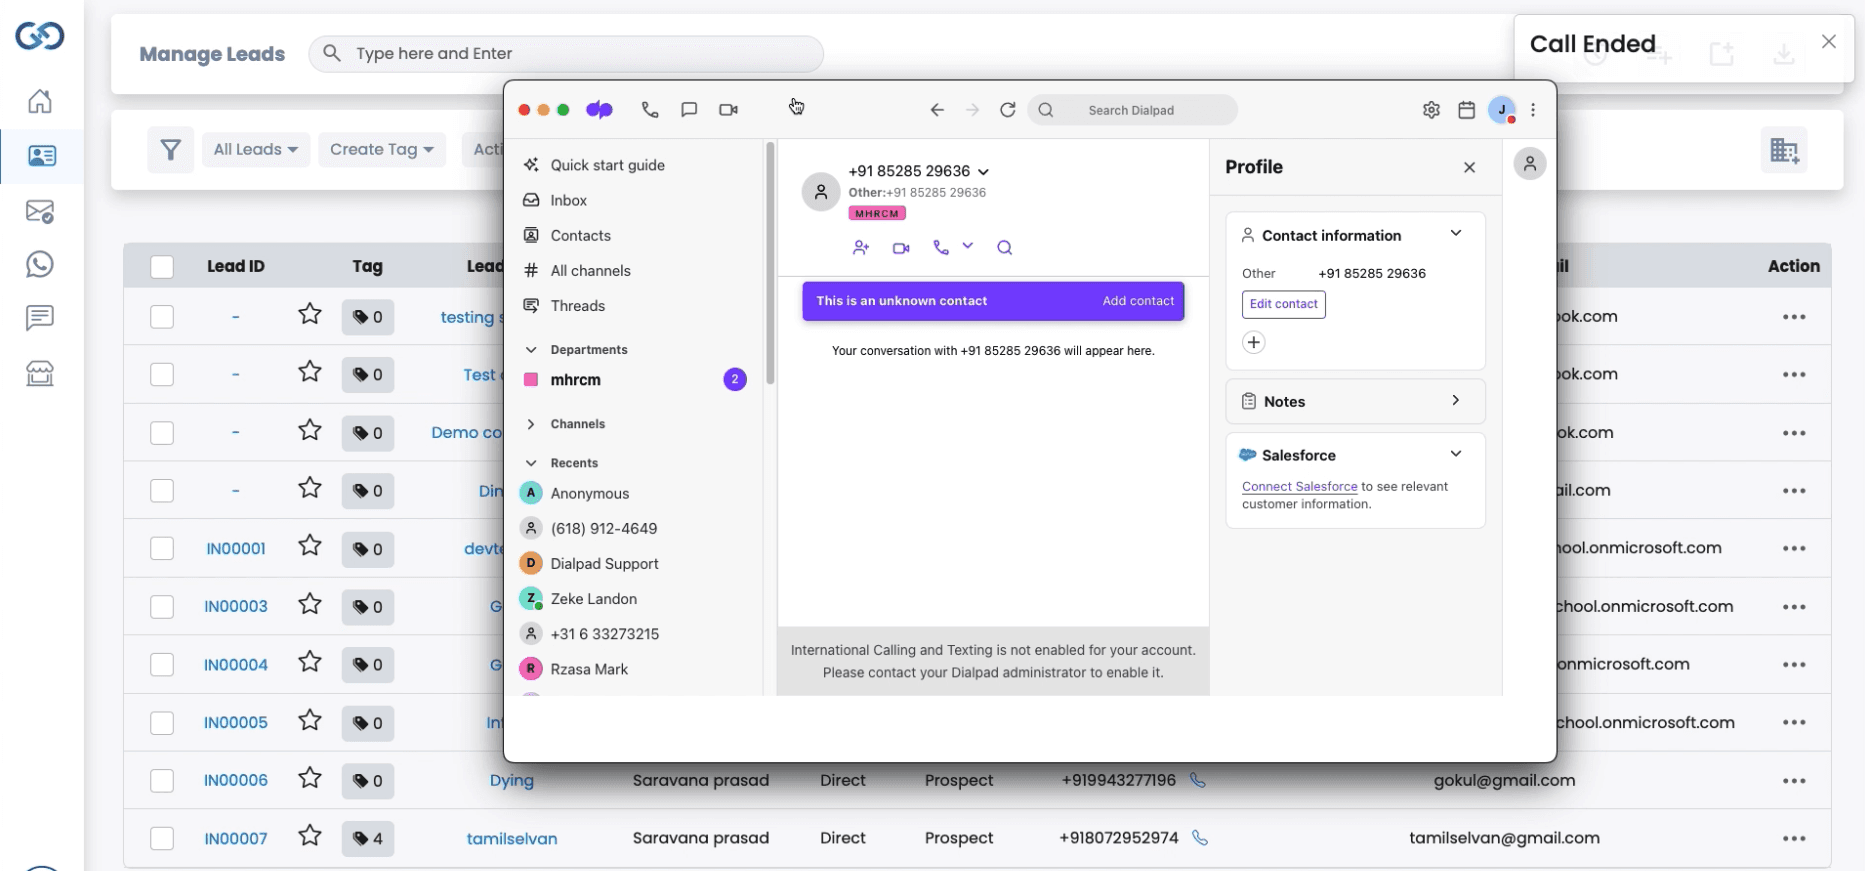Open the Dialpad calendar icon
1865x871 pixels.
[x=1466, y=110]
